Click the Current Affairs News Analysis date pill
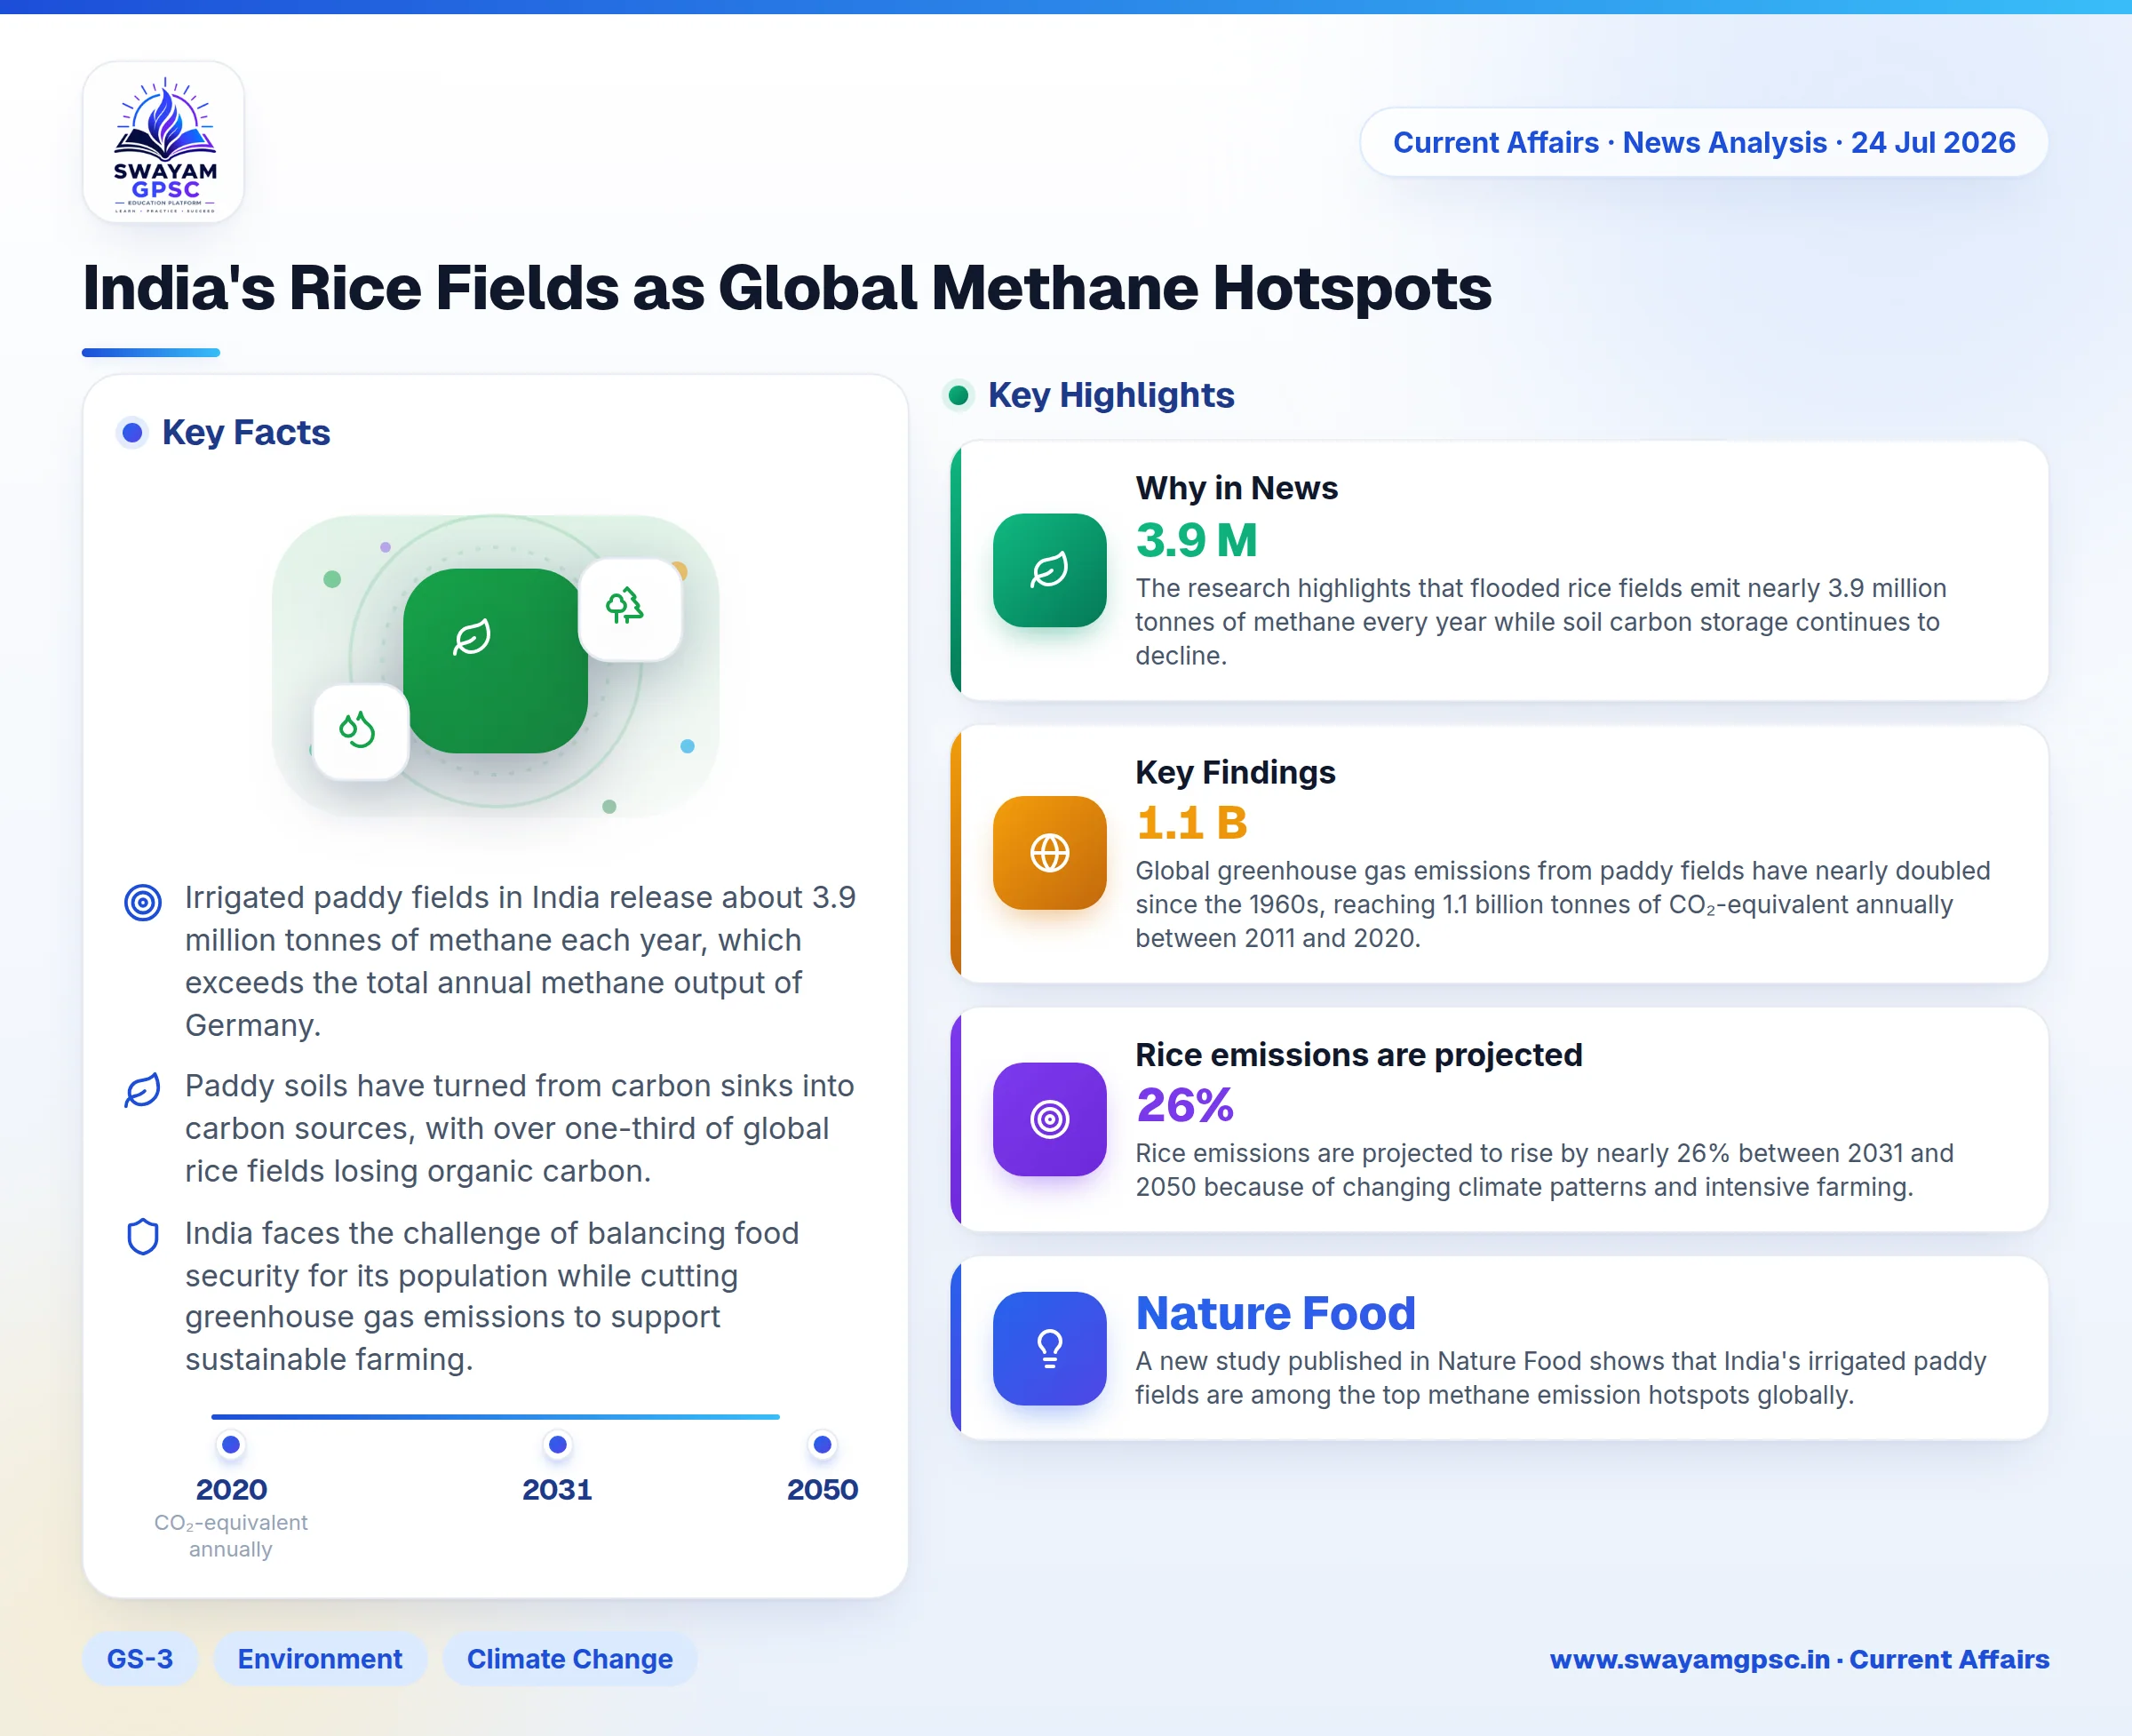The width and height of the screenshot is (2132, 1736). point(1704,142)
